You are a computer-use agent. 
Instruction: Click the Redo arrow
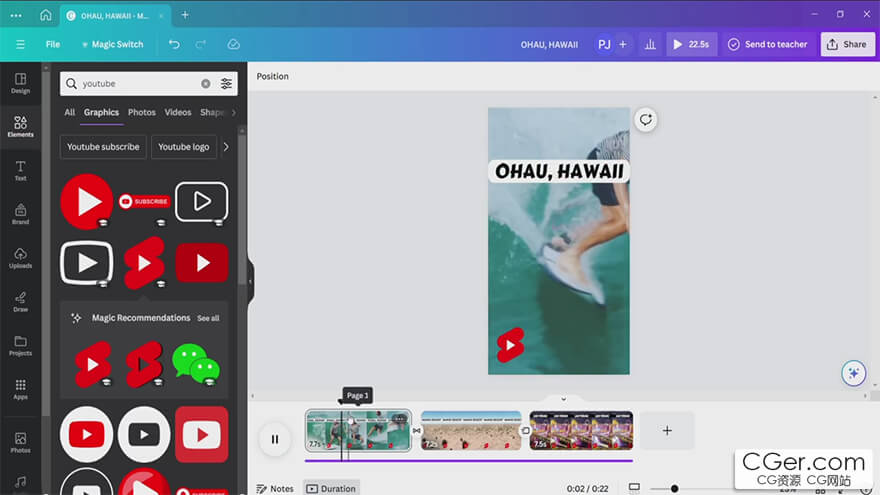point(200,44)
